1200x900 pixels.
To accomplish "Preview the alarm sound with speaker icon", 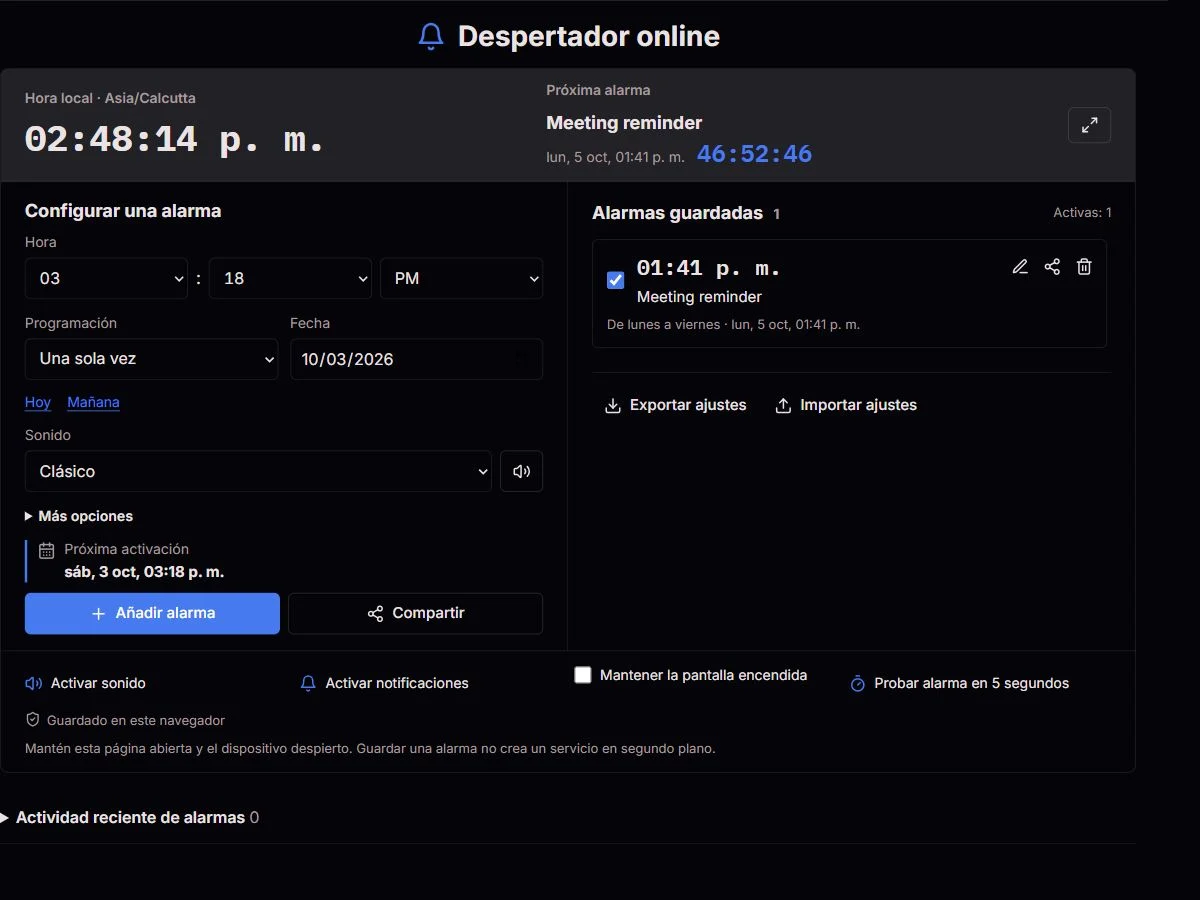I will (521, 471).
